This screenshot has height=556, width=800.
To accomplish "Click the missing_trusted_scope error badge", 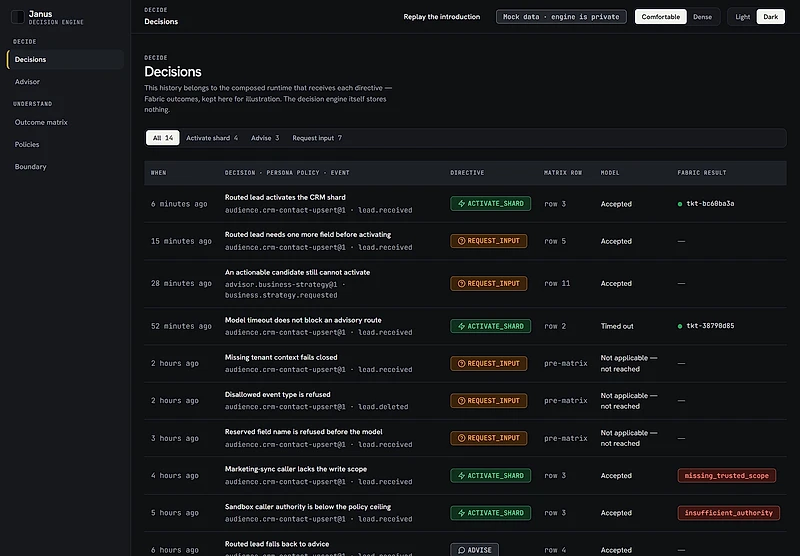I will point(727,475).
